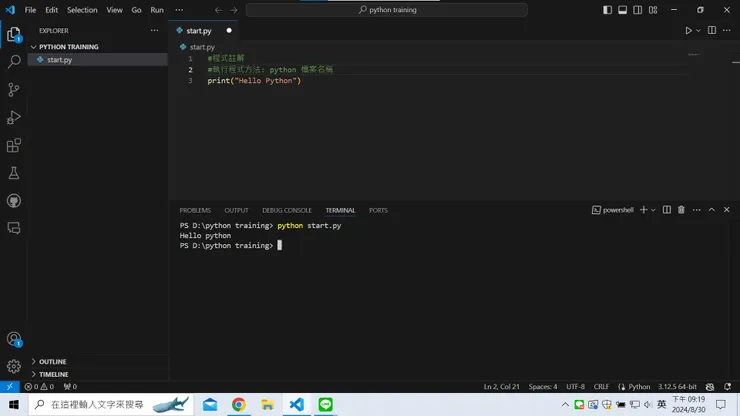Open the Selection menu
Image resolution: width=740 pixels, height=416 pixels.
click(x=82, y=10)
